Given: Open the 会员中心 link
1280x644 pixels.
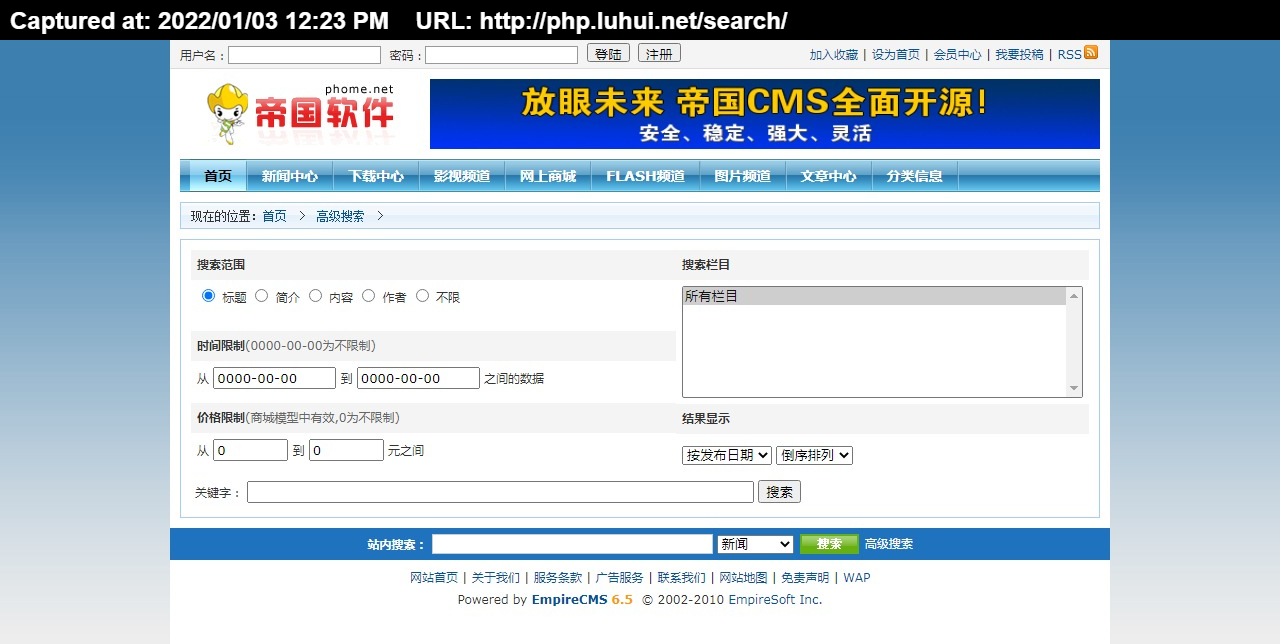Looking at the screenshot, I should pyautogui.click(x=958, y=55).
